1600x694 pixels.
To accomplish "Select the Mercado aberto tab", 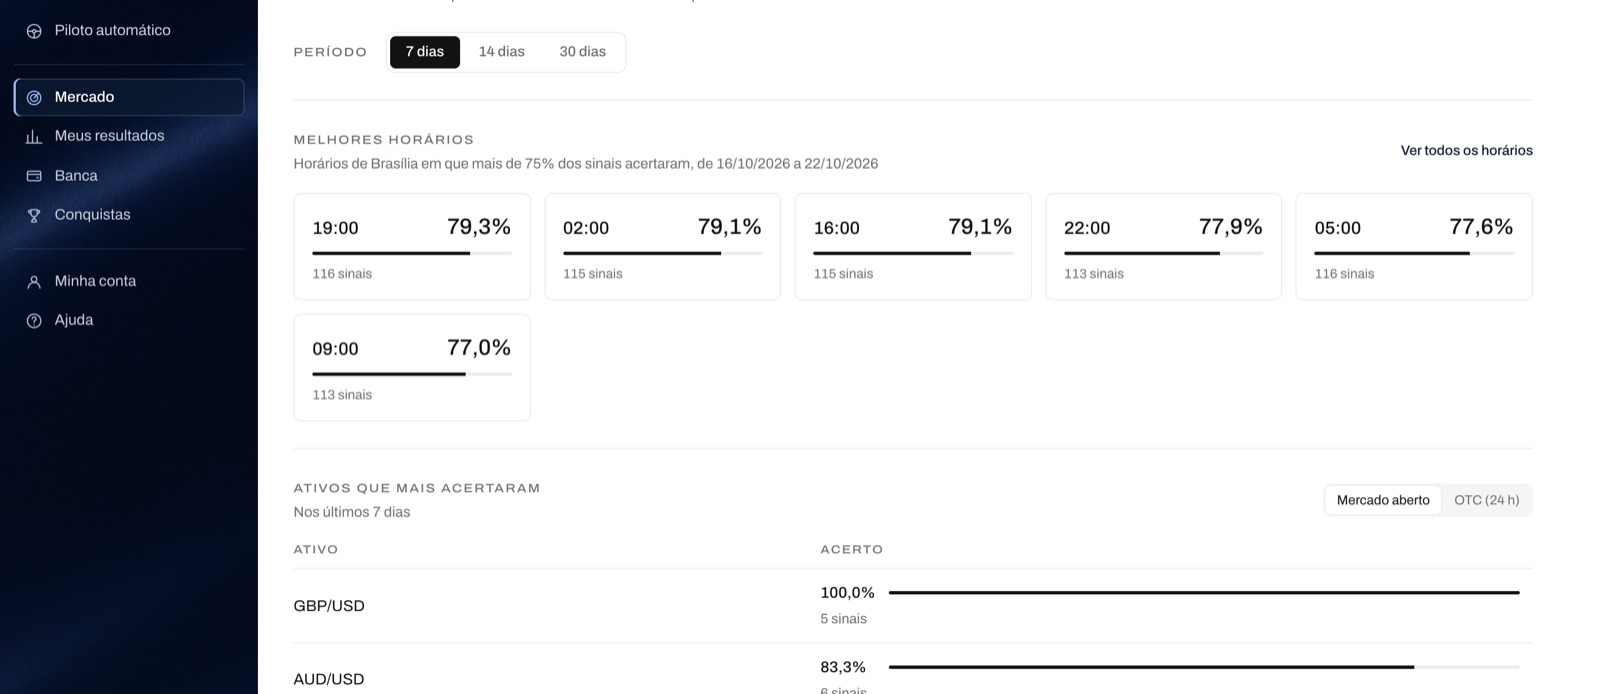I will pyautogui.click(x=1383, y=500).
